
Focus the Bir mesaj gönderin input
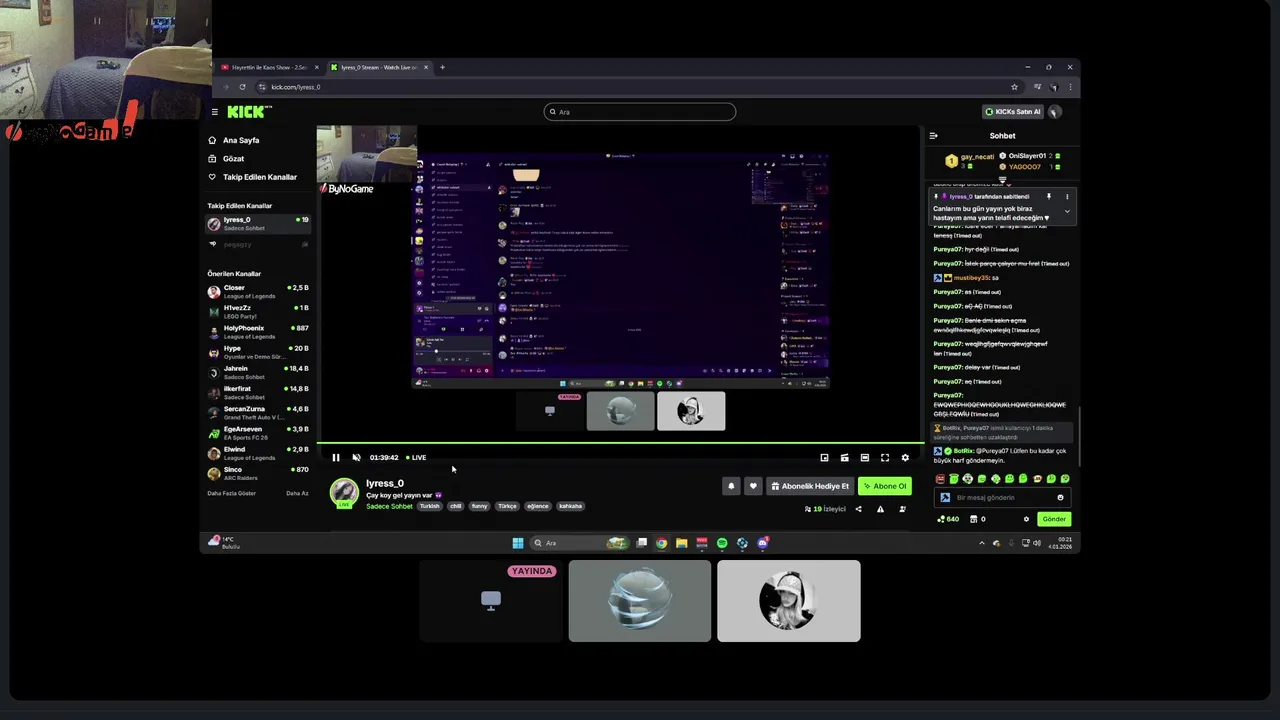coord(1000,497)
